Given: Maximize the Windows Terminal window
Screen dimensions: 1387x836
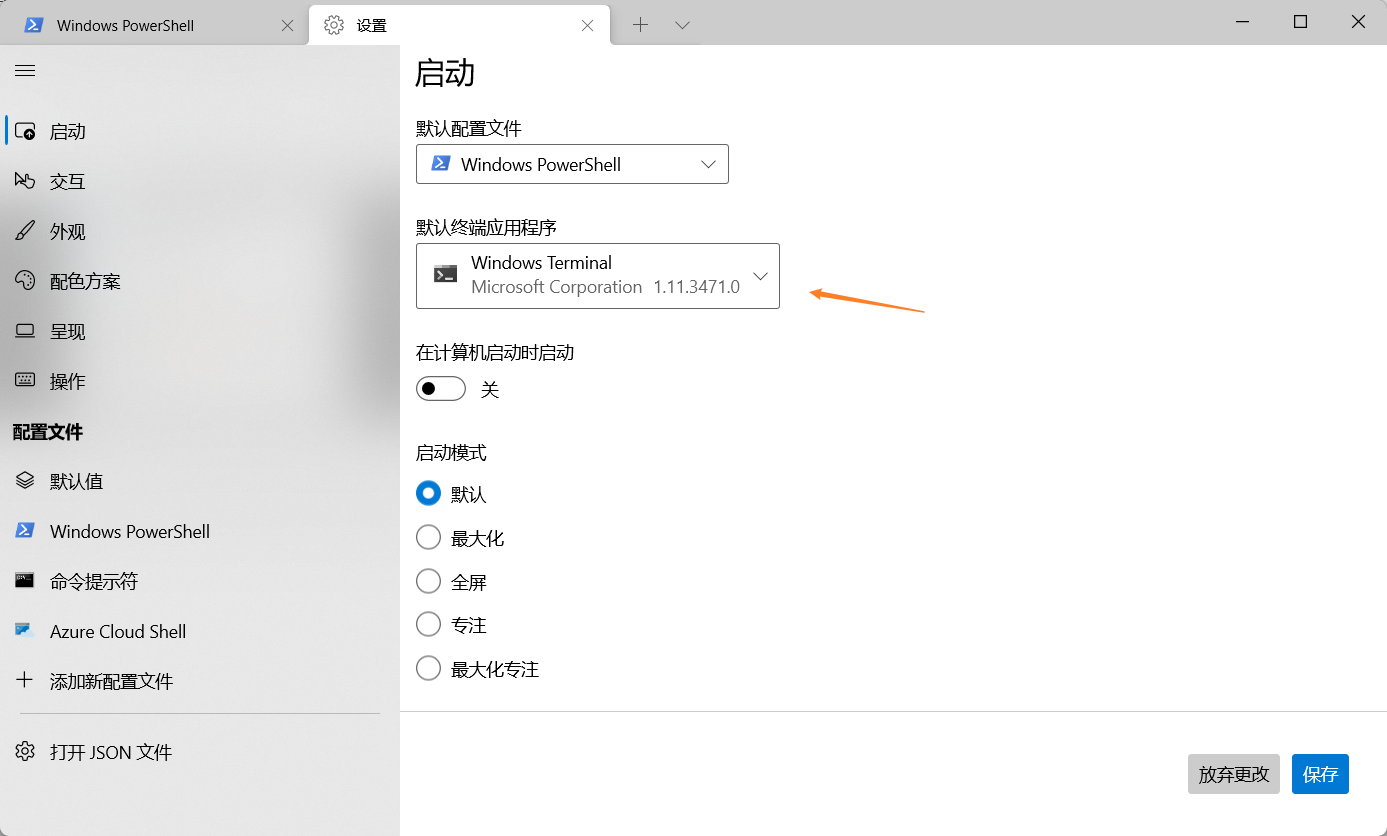Looking at the screenshot, I should tap(1300, 22).
